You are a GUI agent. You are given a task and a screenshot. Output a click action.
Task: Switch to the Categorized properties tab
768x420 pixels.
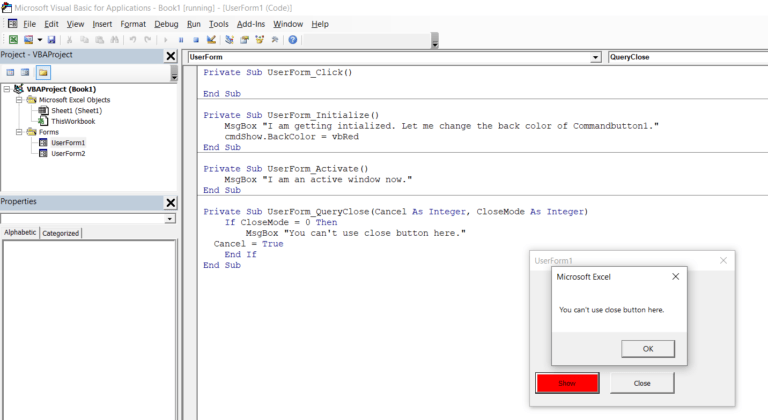click(x=61, y=233)
